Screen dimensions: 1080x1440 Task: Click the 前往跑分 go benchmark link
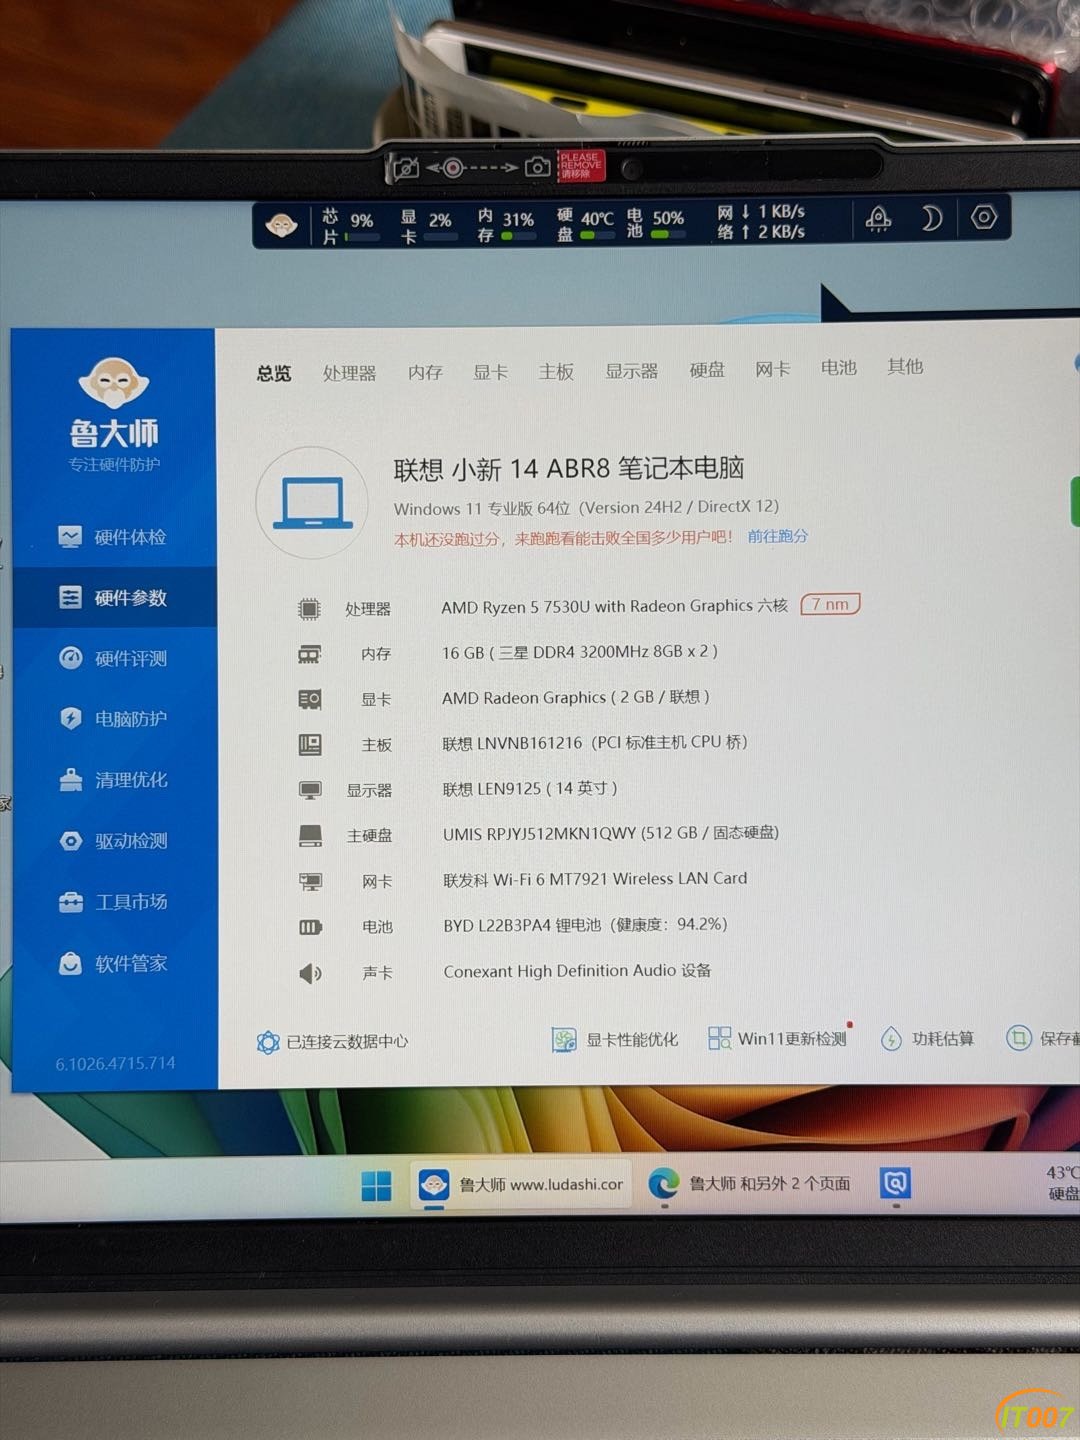click(778, 536)
